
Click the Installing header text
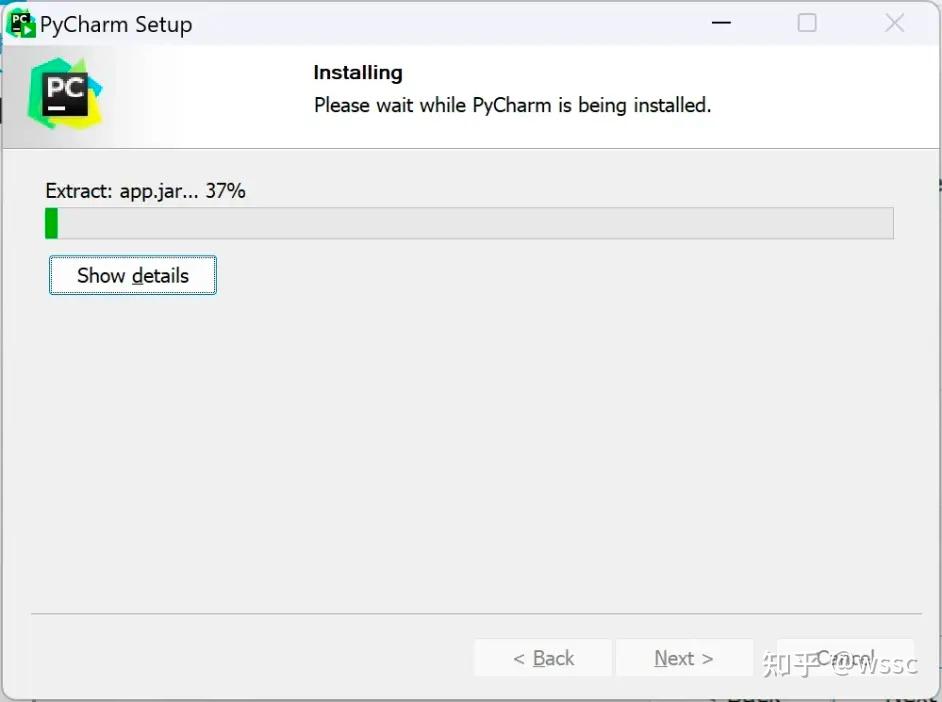pos(357,72)
